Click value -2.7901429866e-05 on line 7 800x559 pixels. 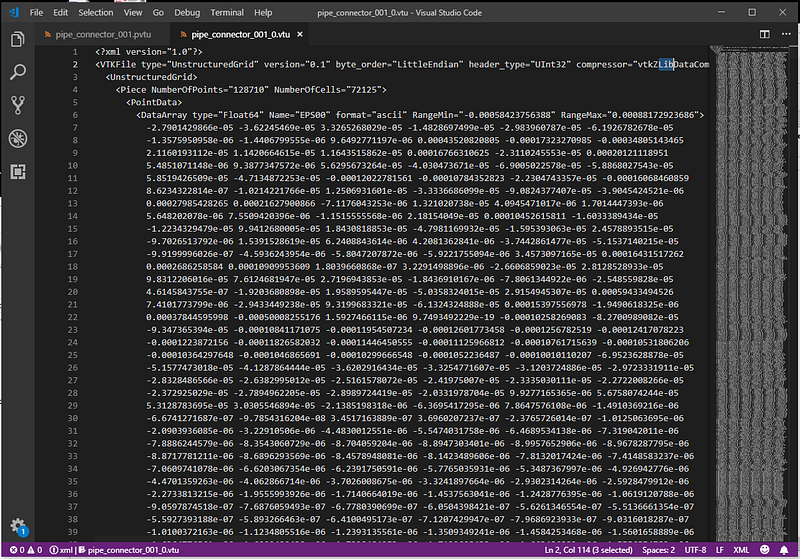click(190, 128)
